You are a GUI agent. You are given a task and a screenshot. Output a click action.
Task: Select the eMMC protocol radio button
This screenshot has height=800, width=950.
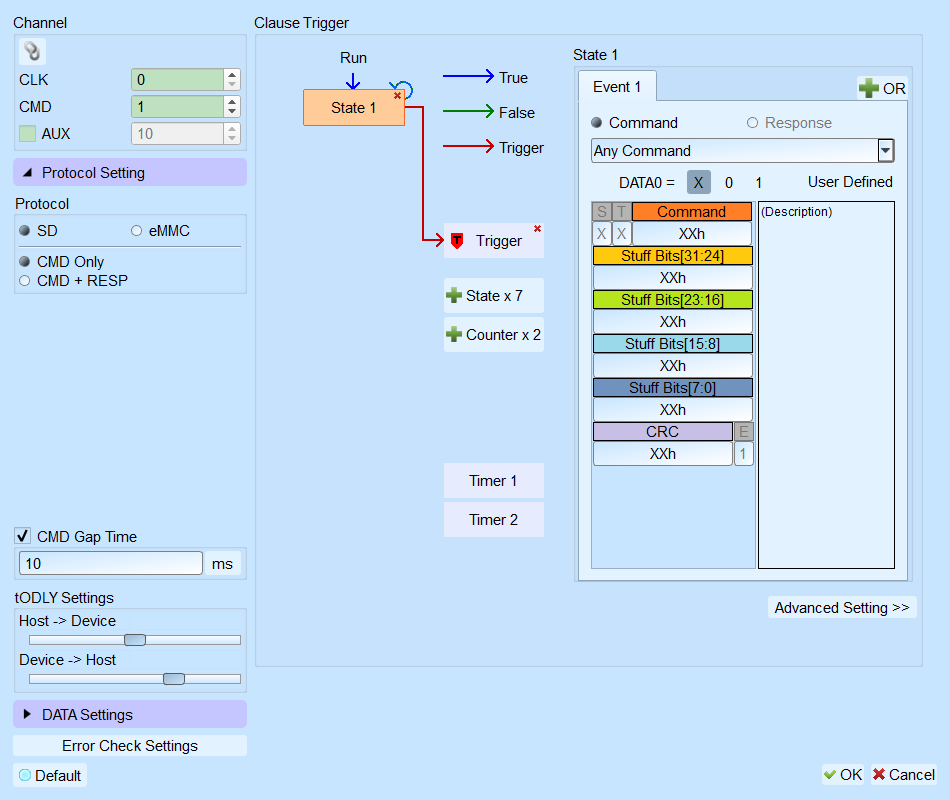click(x=136, y=231)
